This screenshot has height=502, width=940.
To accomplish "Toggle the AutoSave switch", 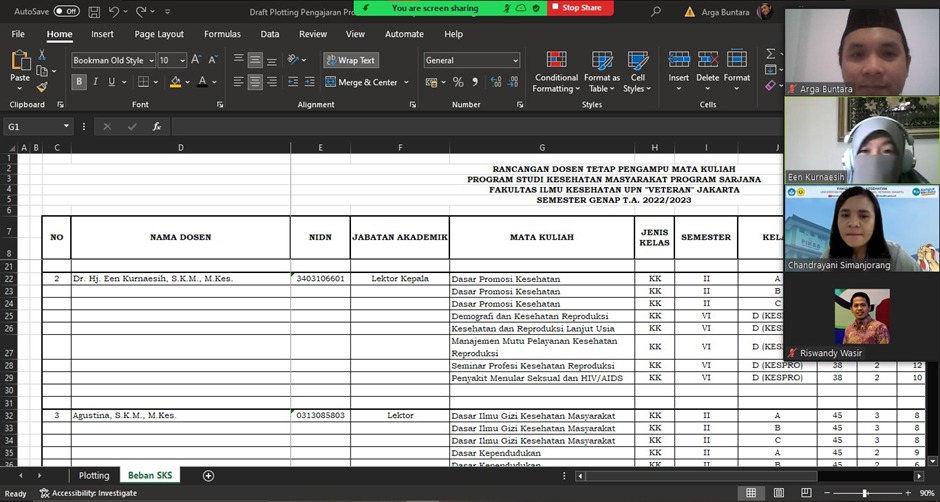I will tap(66, 11).
